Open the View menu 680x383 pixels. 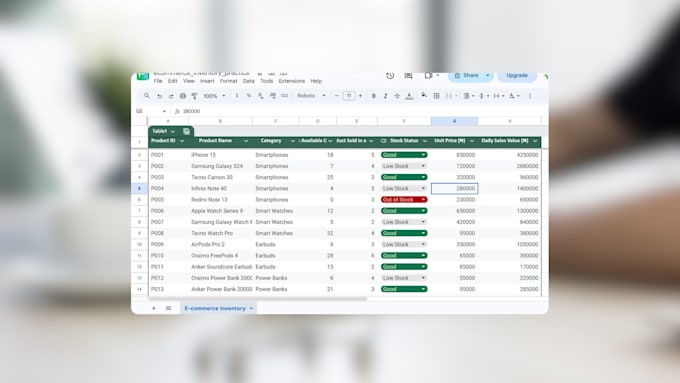click(189, 81)
